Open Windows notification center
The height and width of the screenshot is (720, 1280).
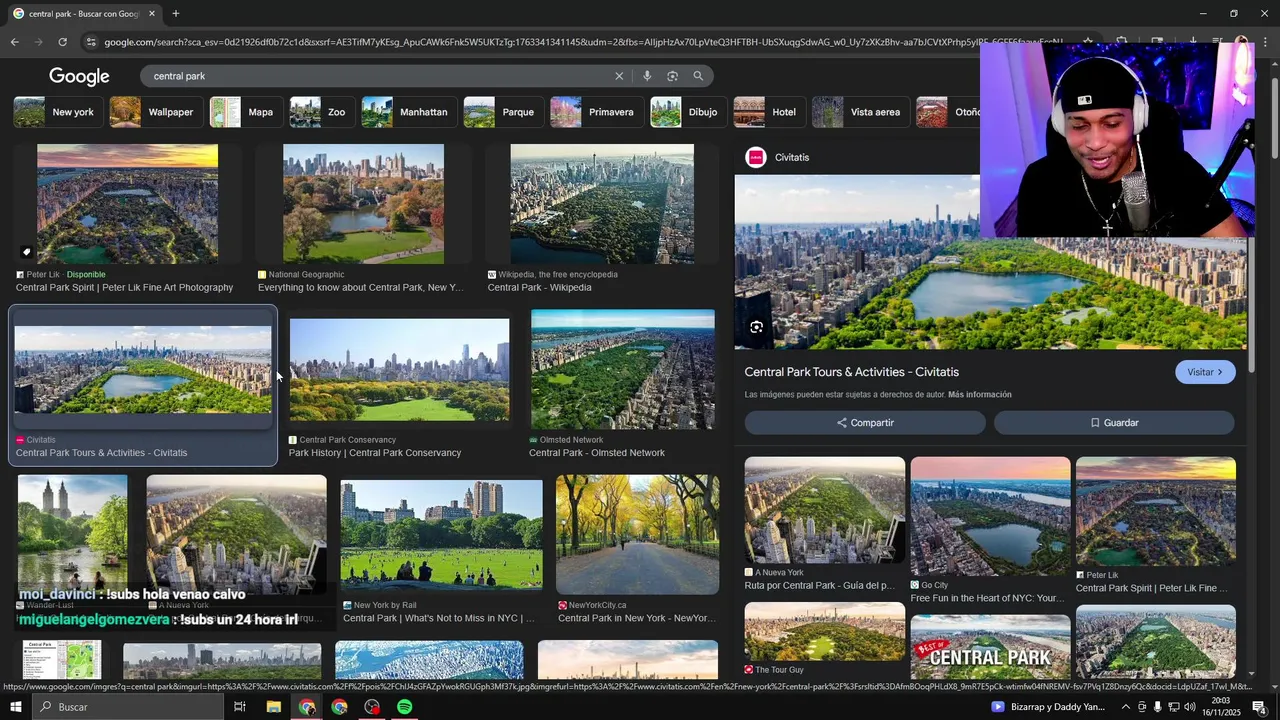1259,707
